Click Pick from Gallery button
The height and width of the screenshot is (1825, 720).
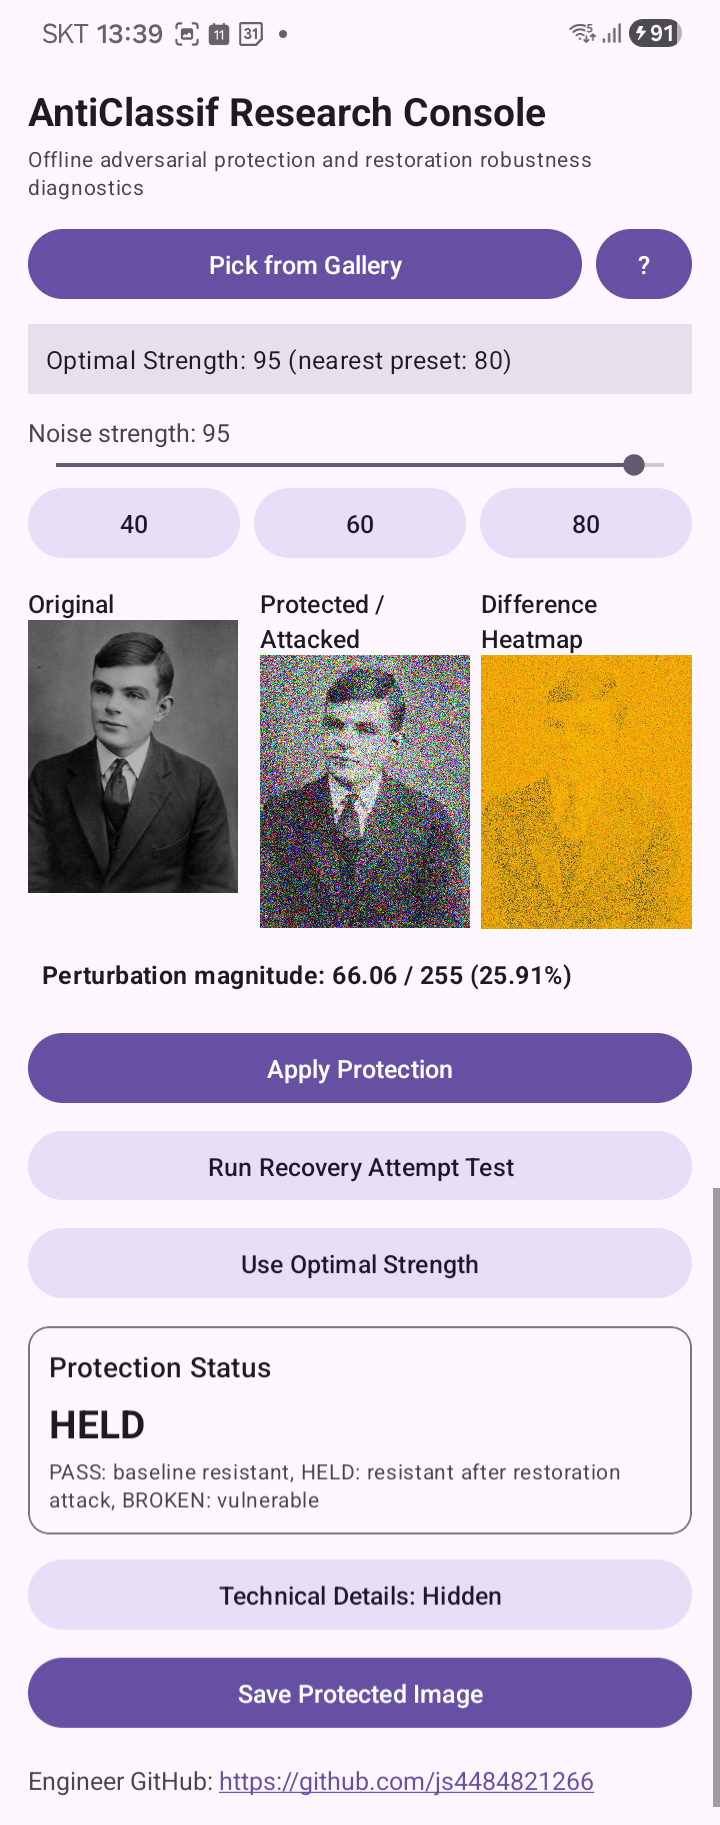(305, 265)
